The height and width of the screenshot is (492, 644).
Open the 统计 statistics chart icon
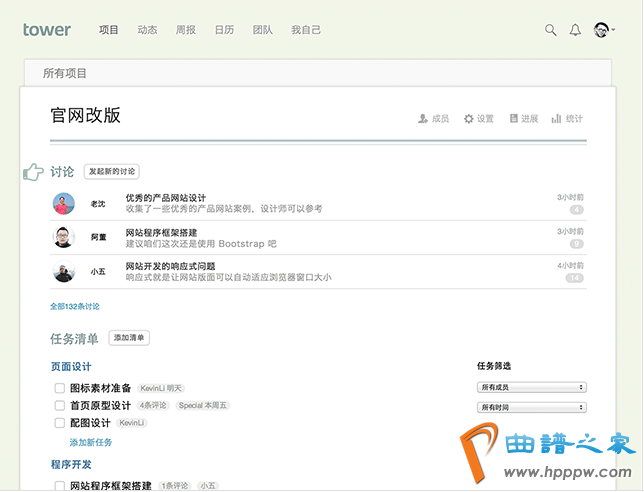coord(557,119)
